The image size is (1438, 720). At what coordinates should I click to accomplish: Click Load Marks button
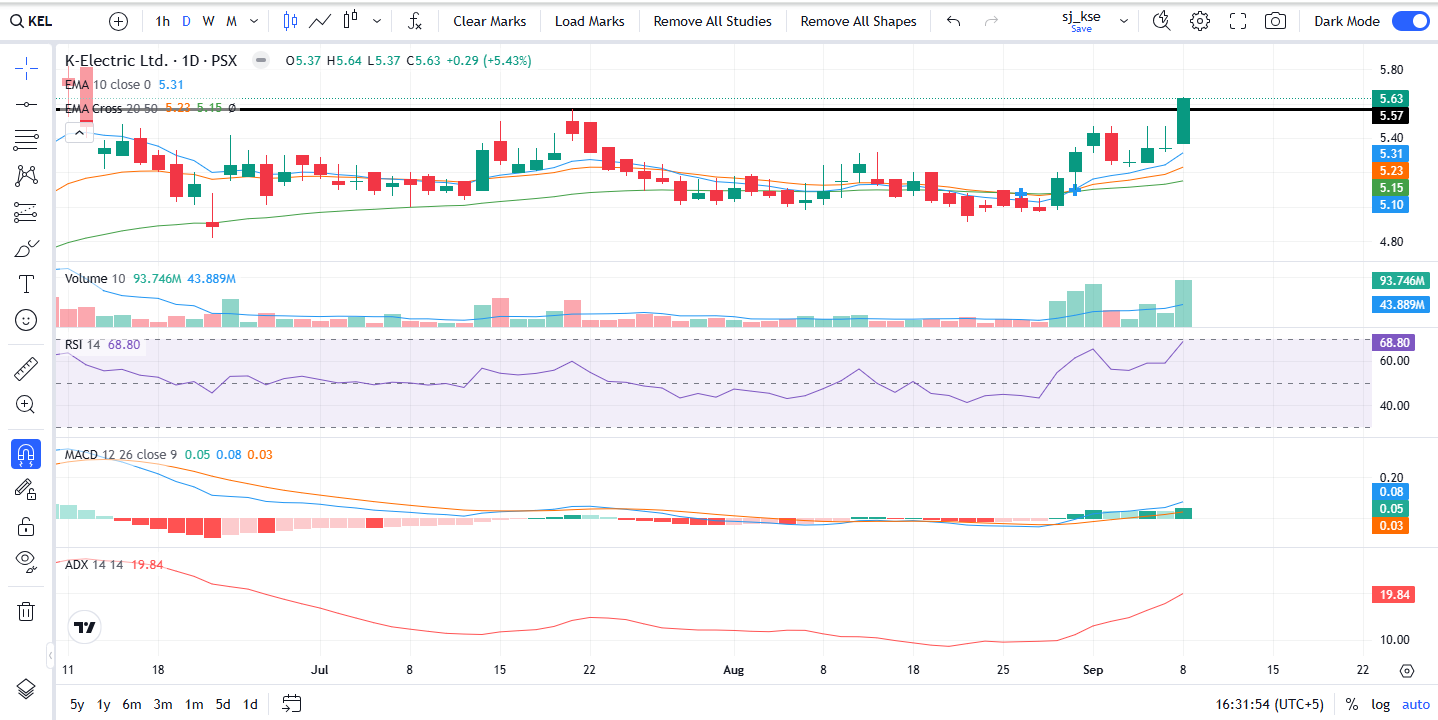590,21
